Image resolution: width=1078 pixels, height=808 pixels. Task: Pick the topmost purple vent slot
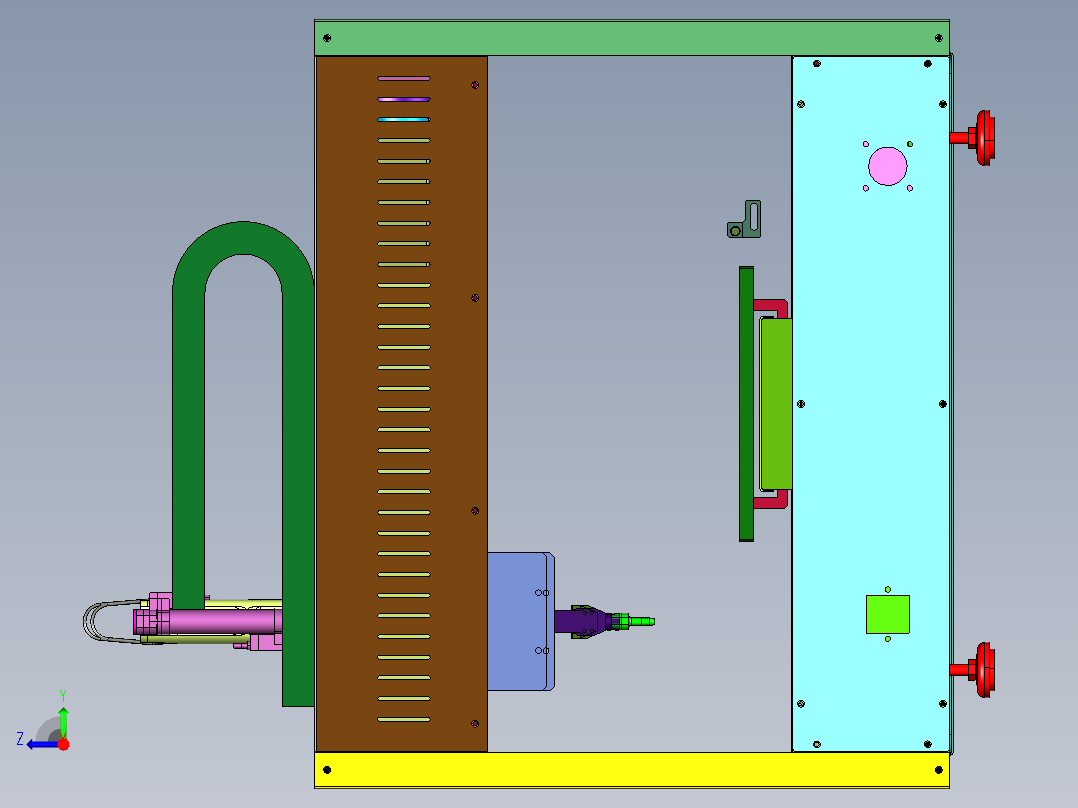pyautogui.click(x=404, y=78)
